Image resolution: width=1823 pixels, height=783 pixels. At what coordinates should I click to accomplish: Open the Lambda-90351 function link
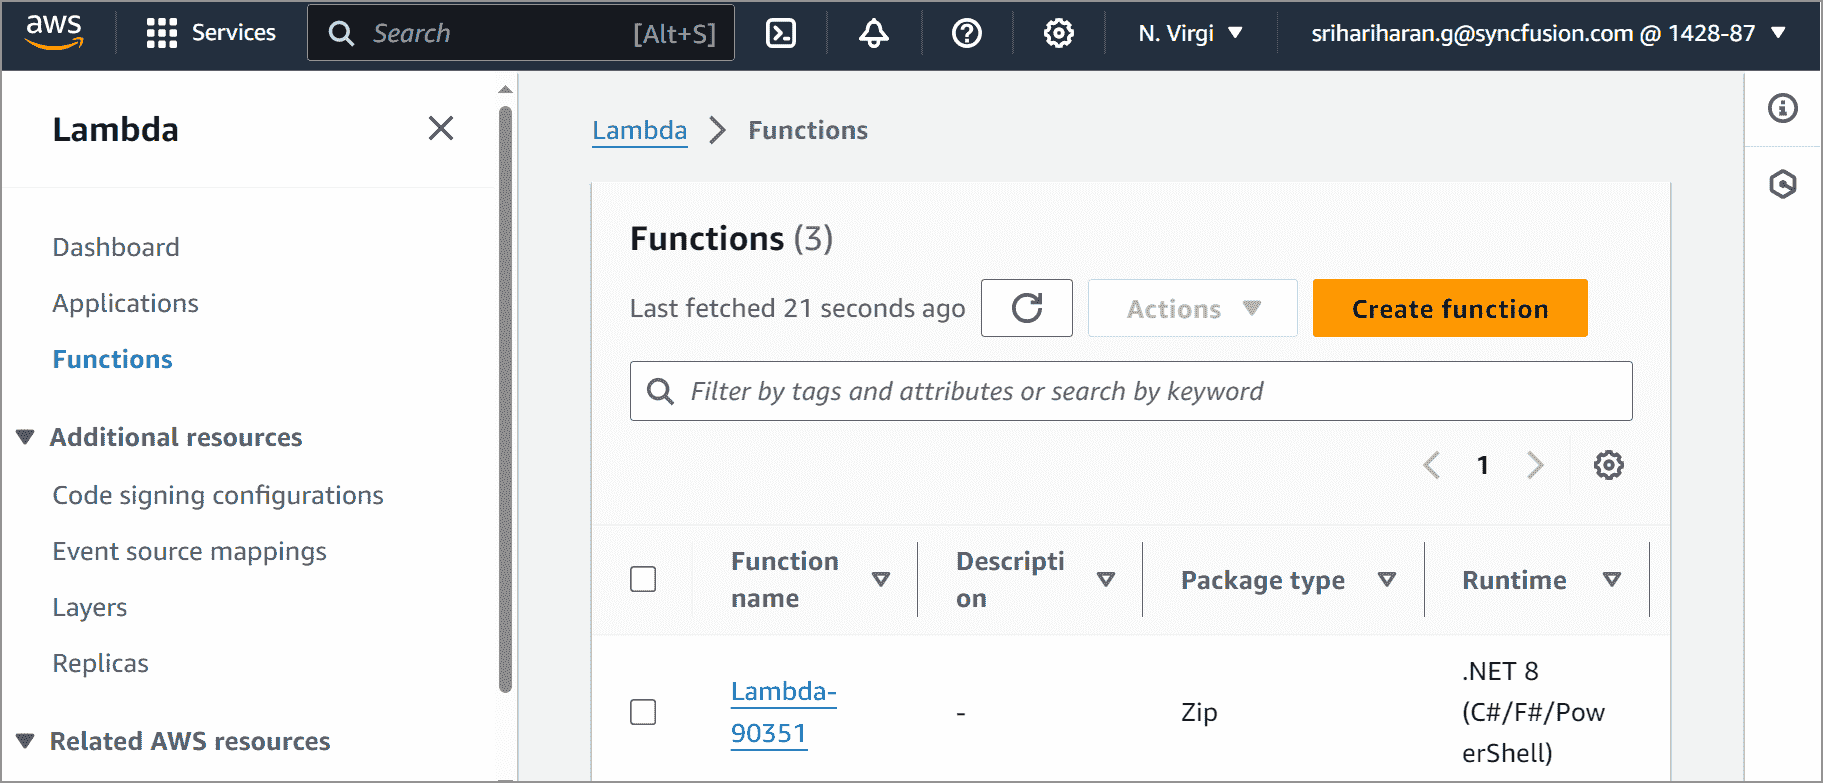pyautogui.click(x=783, y=712)
